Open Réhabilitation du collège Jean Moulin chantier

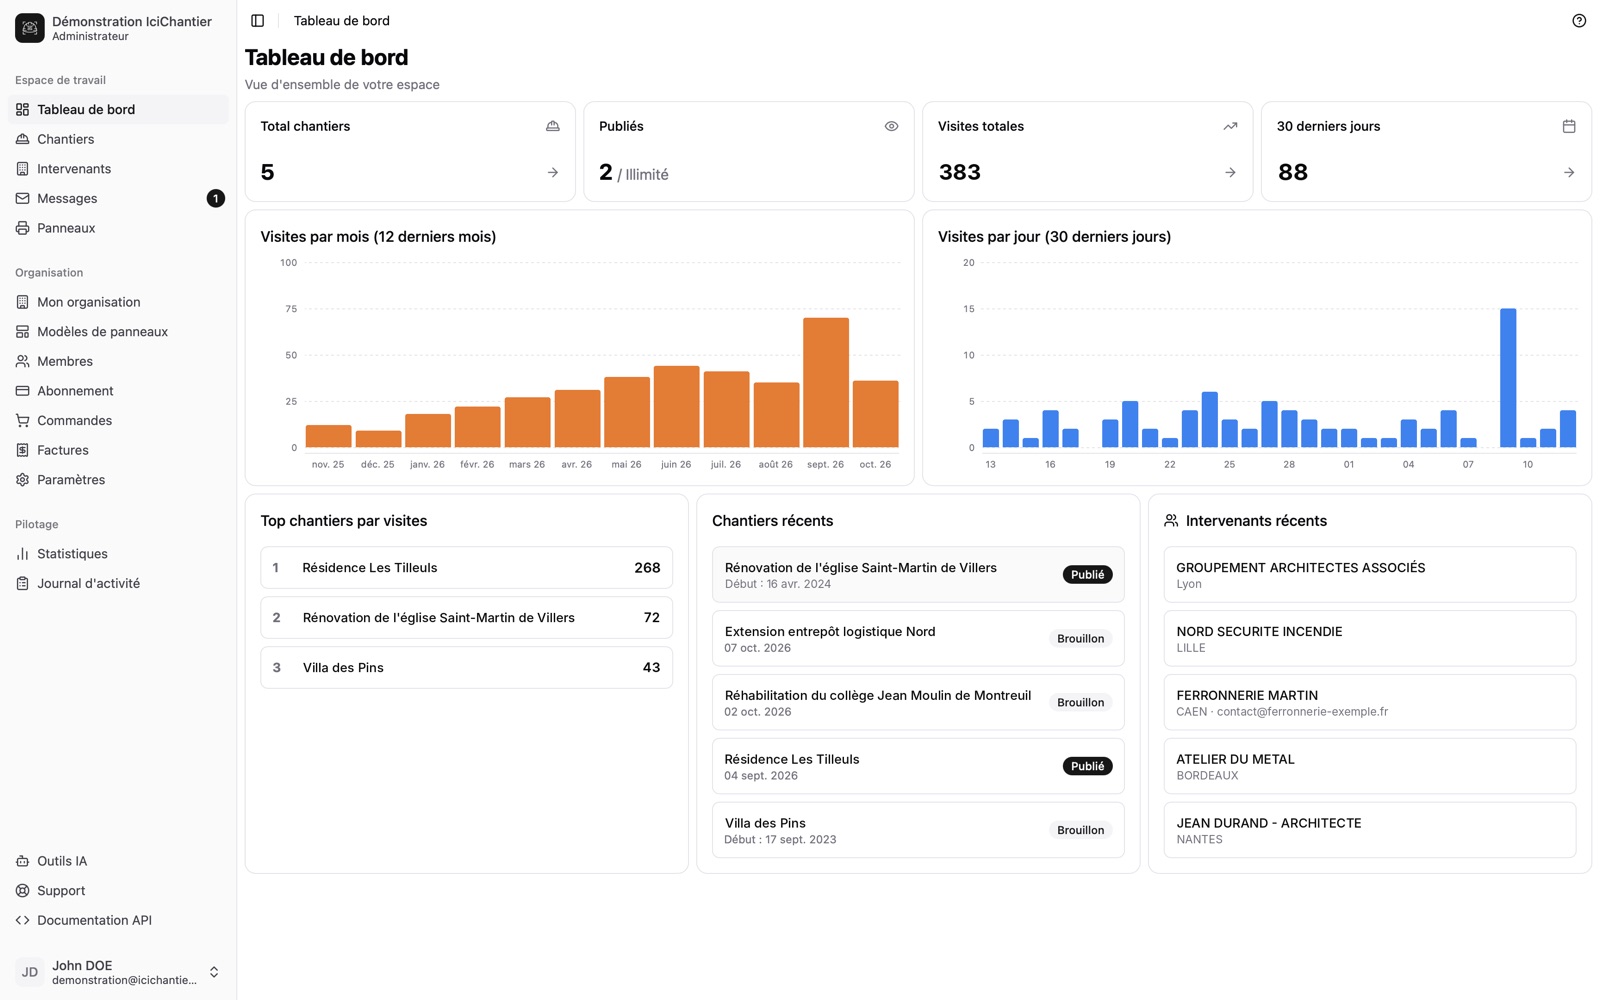point(918,703)
